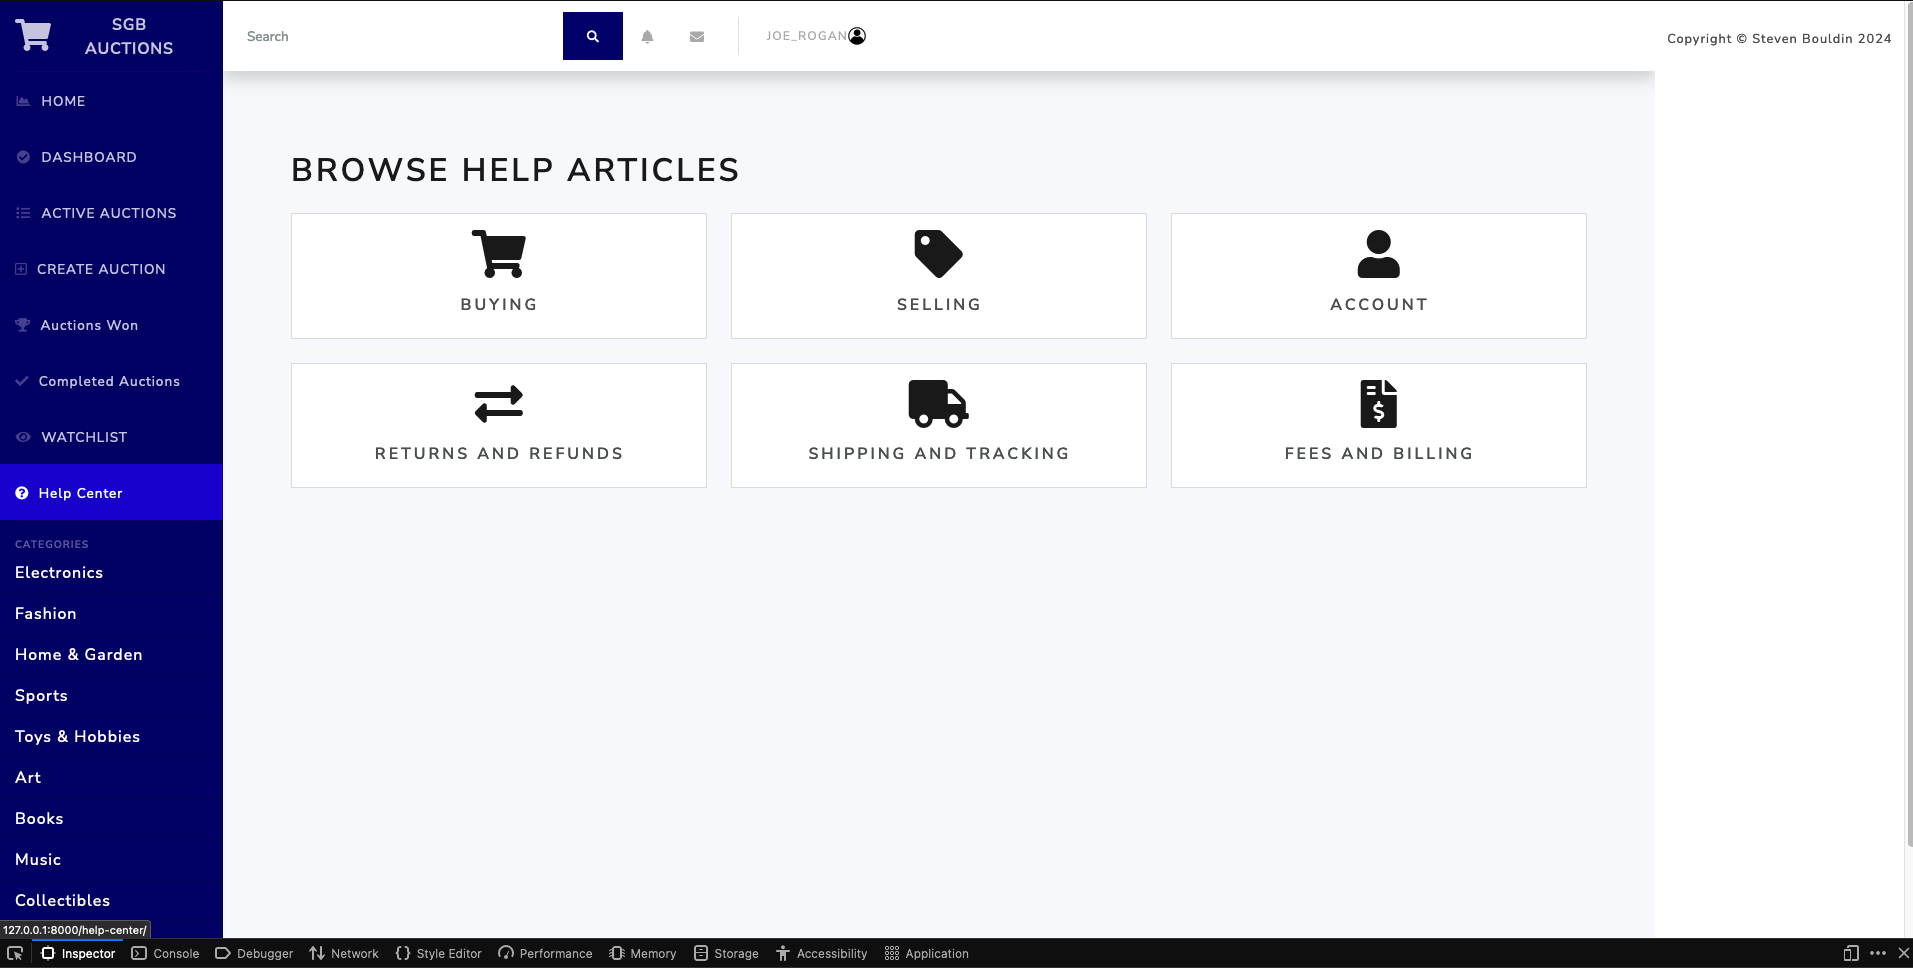Image resolution: width=1913 pixels, height=968 pixels.
Task: Click the Auctions Won trophy icon
Action: coord(23,325)
